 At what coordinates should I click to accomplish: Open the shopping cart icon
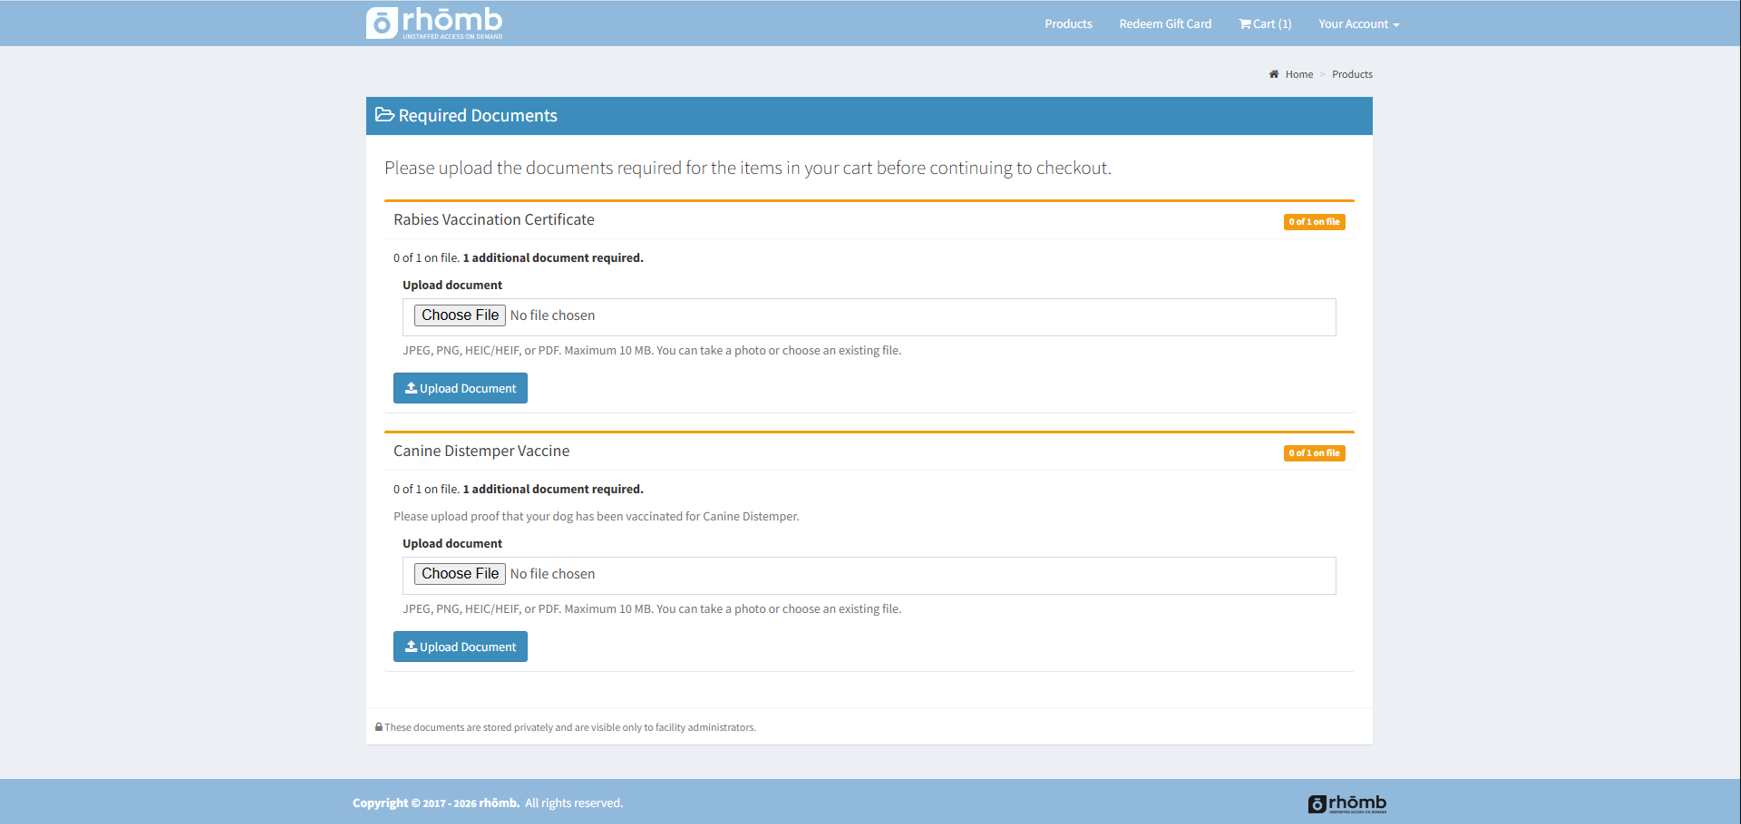pyautogui.click(x=1245, y=24)
